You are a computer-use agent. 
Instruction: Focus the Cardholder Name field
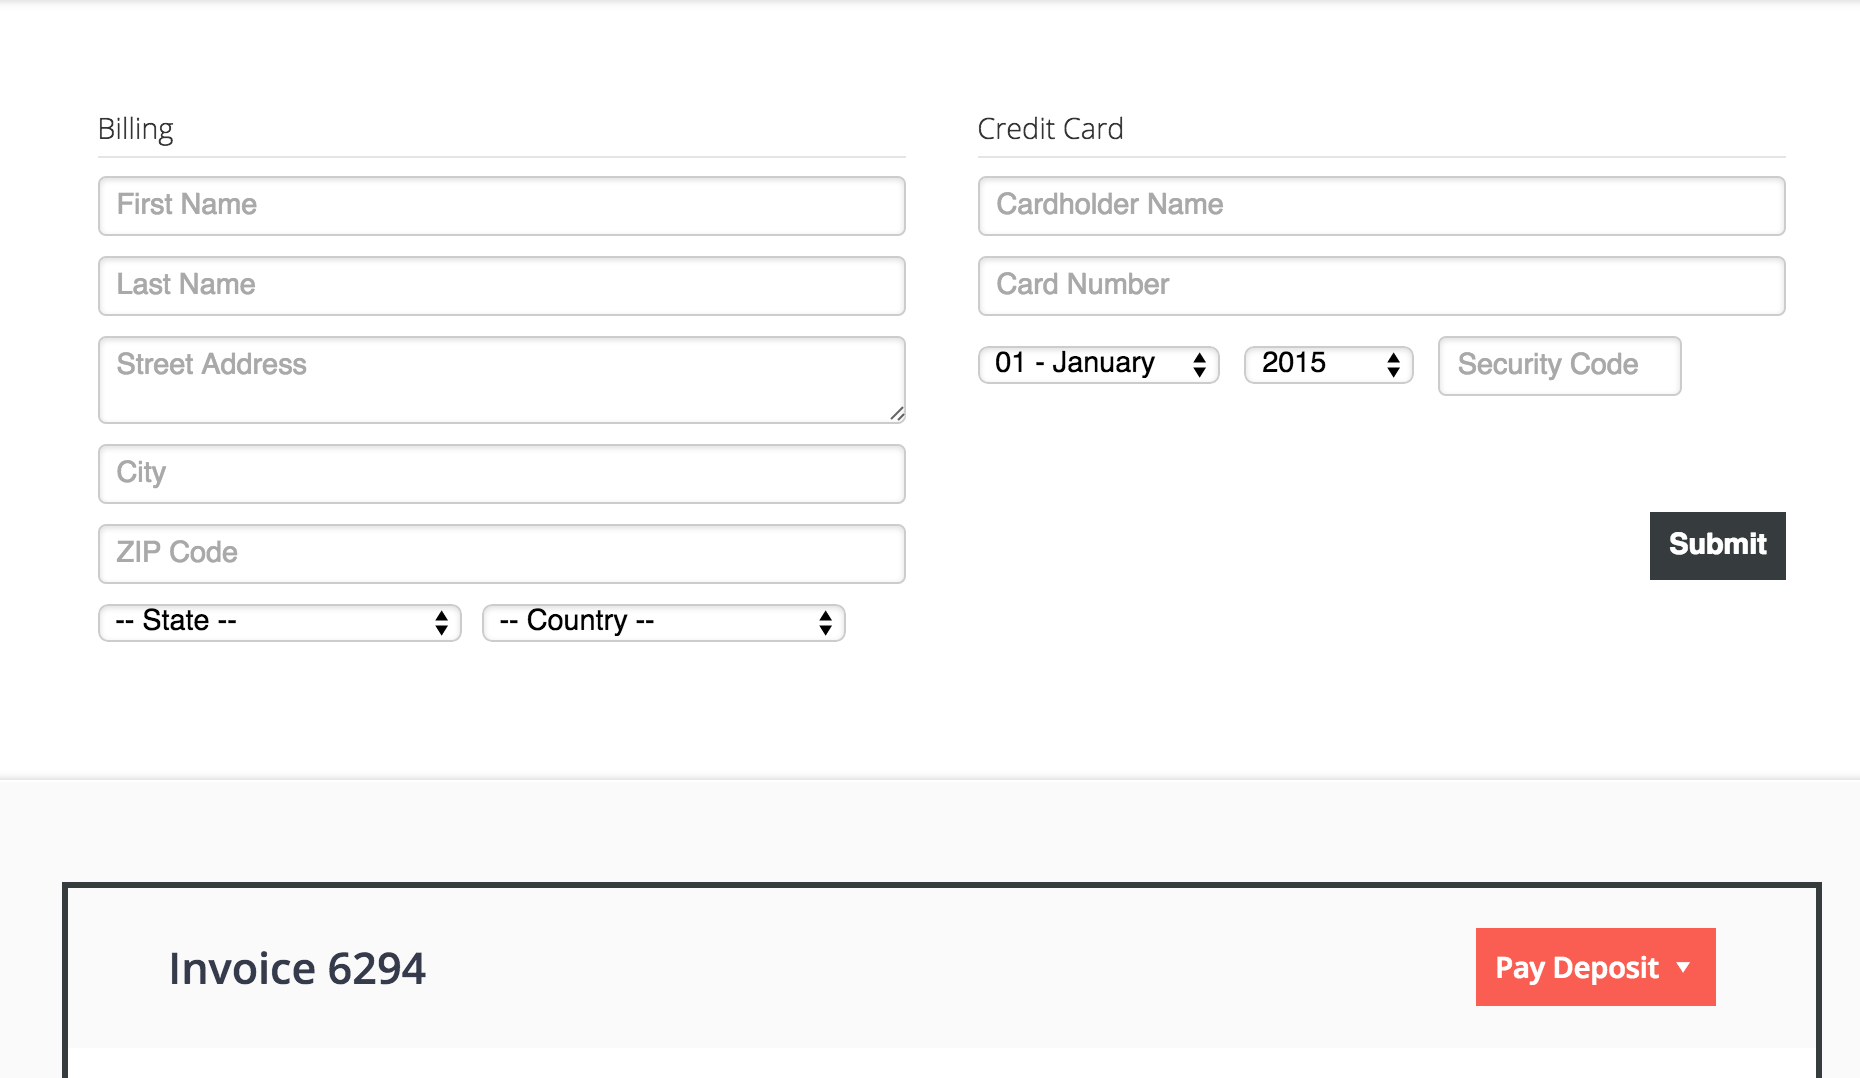pos(1381,206)
